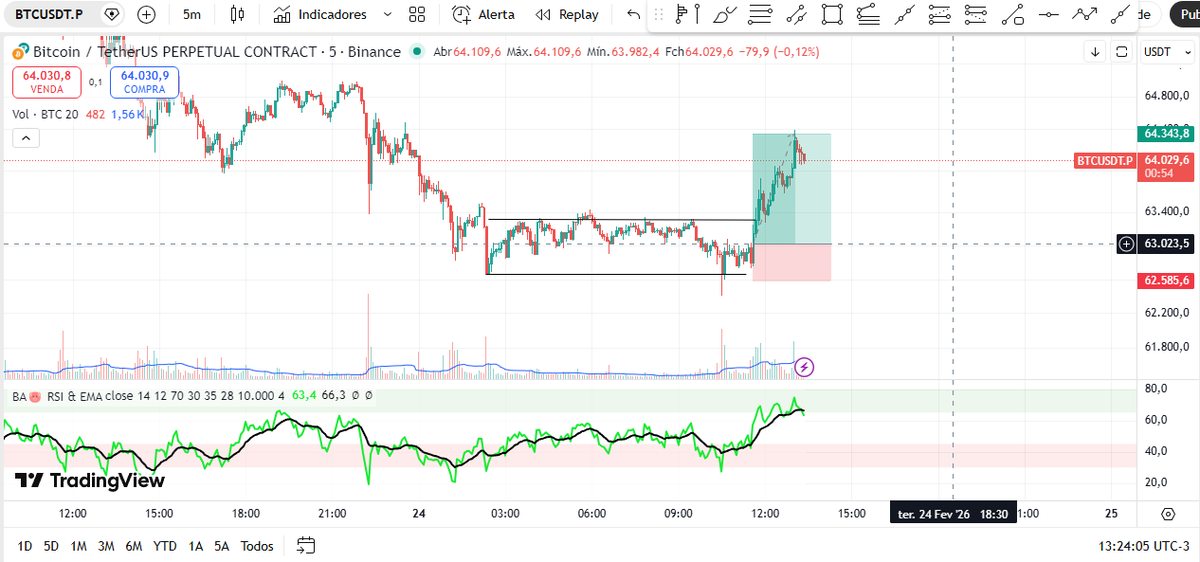Screen dimensions: 1200x562
Task: Select the Brush drawing tool
Action: click(x=727, y=14)
